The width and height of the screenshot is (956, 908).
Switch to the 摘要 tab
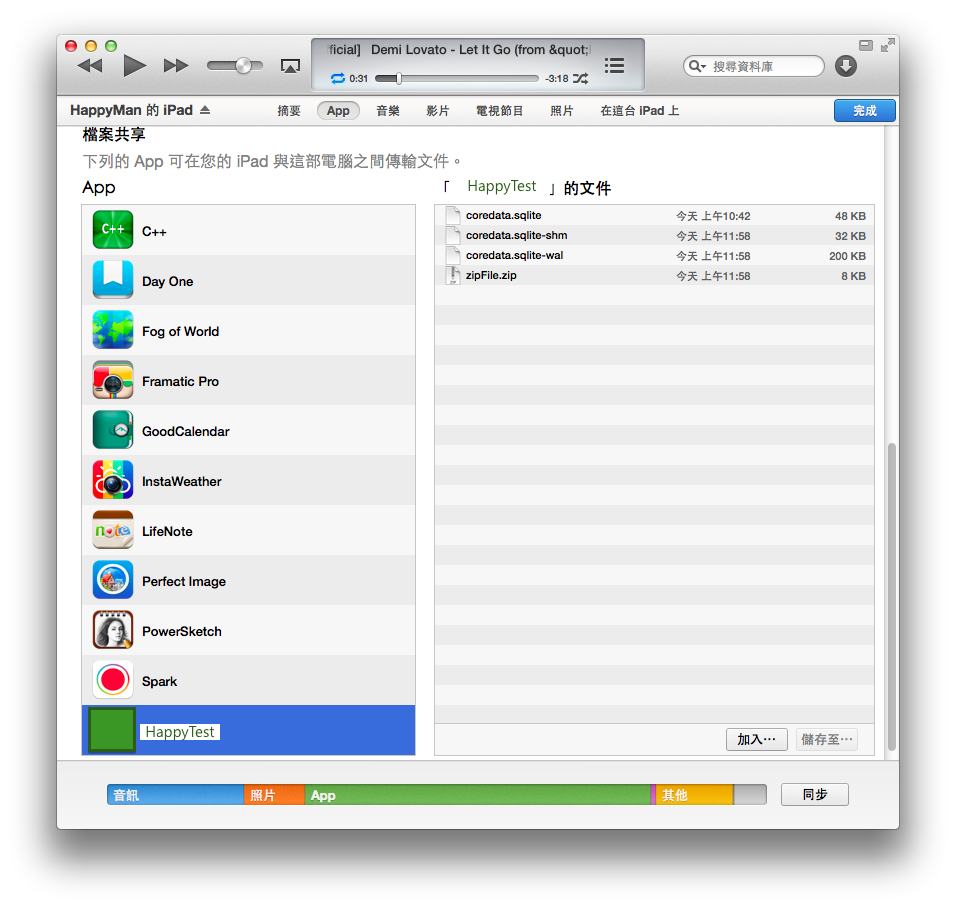click(289, 111)
